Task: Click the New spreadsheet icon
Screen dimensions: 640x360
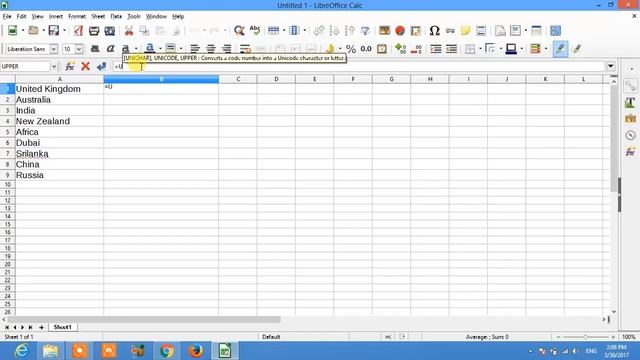Action: (x=13, y=31)
